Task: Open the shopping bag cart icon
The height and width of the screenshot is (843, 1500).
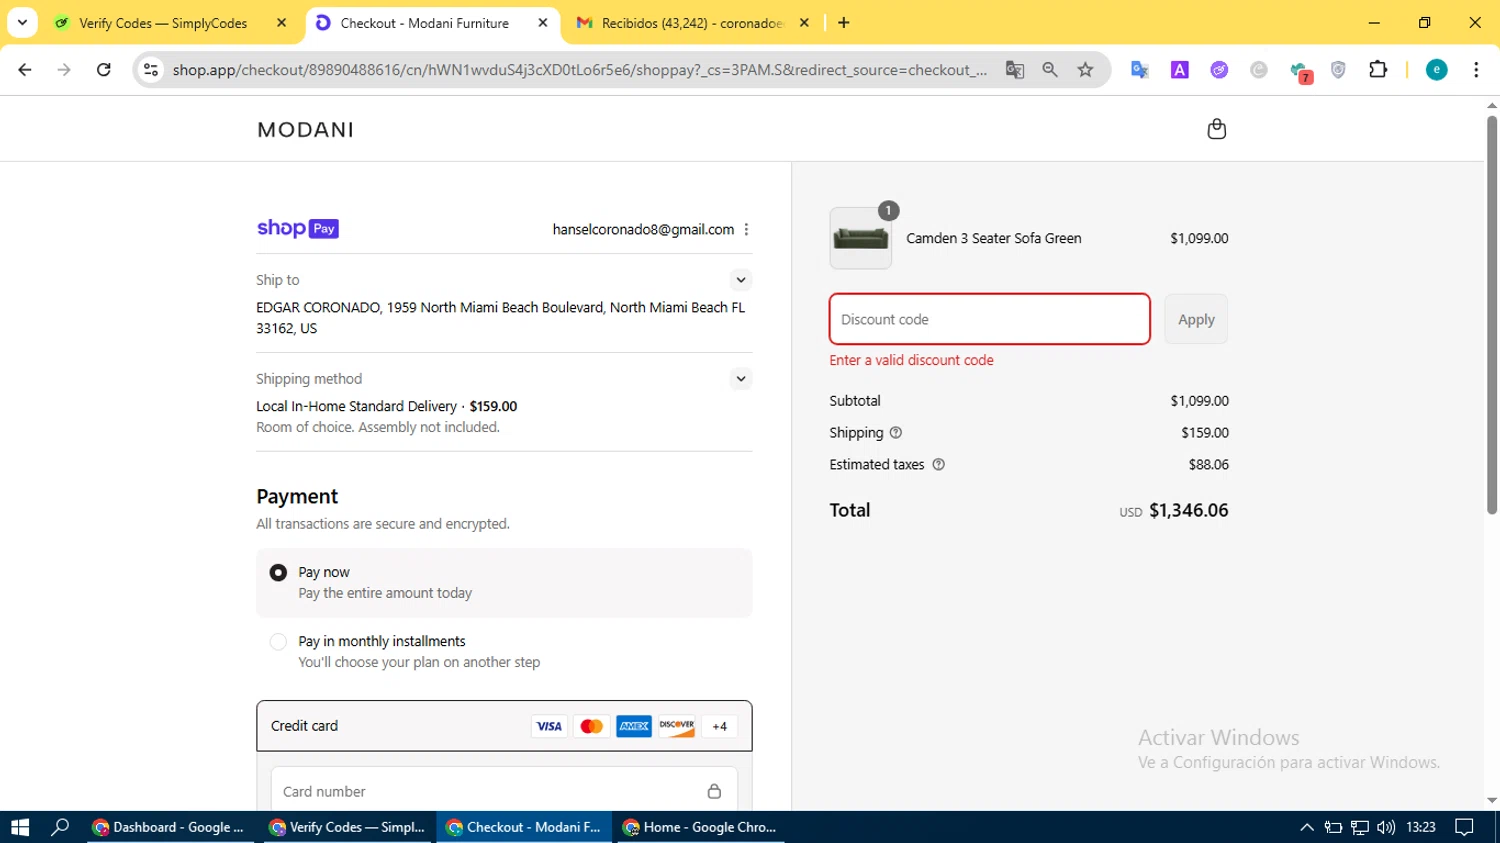Action: coord(1216,129)
